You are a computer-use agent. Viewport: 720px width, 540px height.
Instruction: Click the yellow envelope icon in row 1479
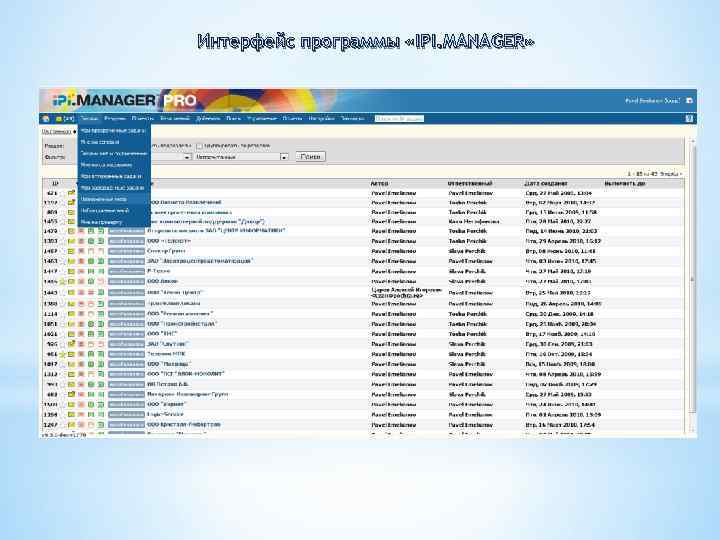point(71,231)
